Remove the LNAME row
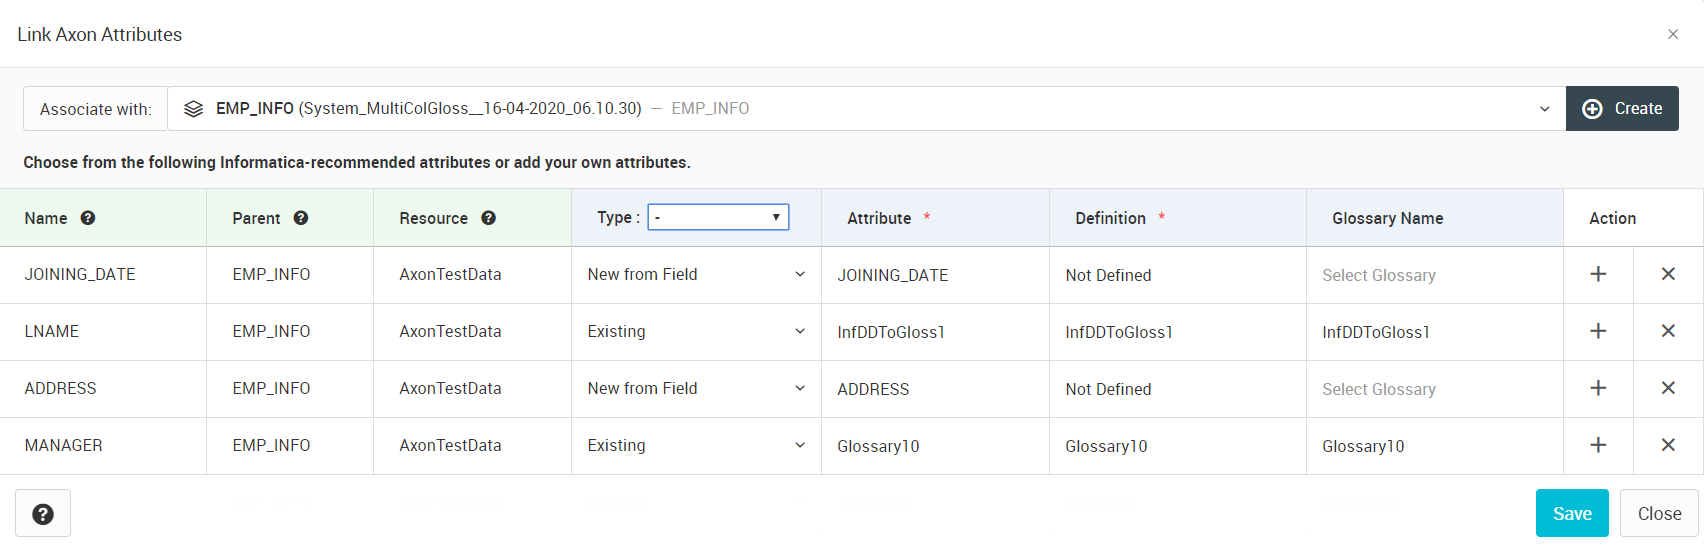1704x550 pixels. 1668,331
